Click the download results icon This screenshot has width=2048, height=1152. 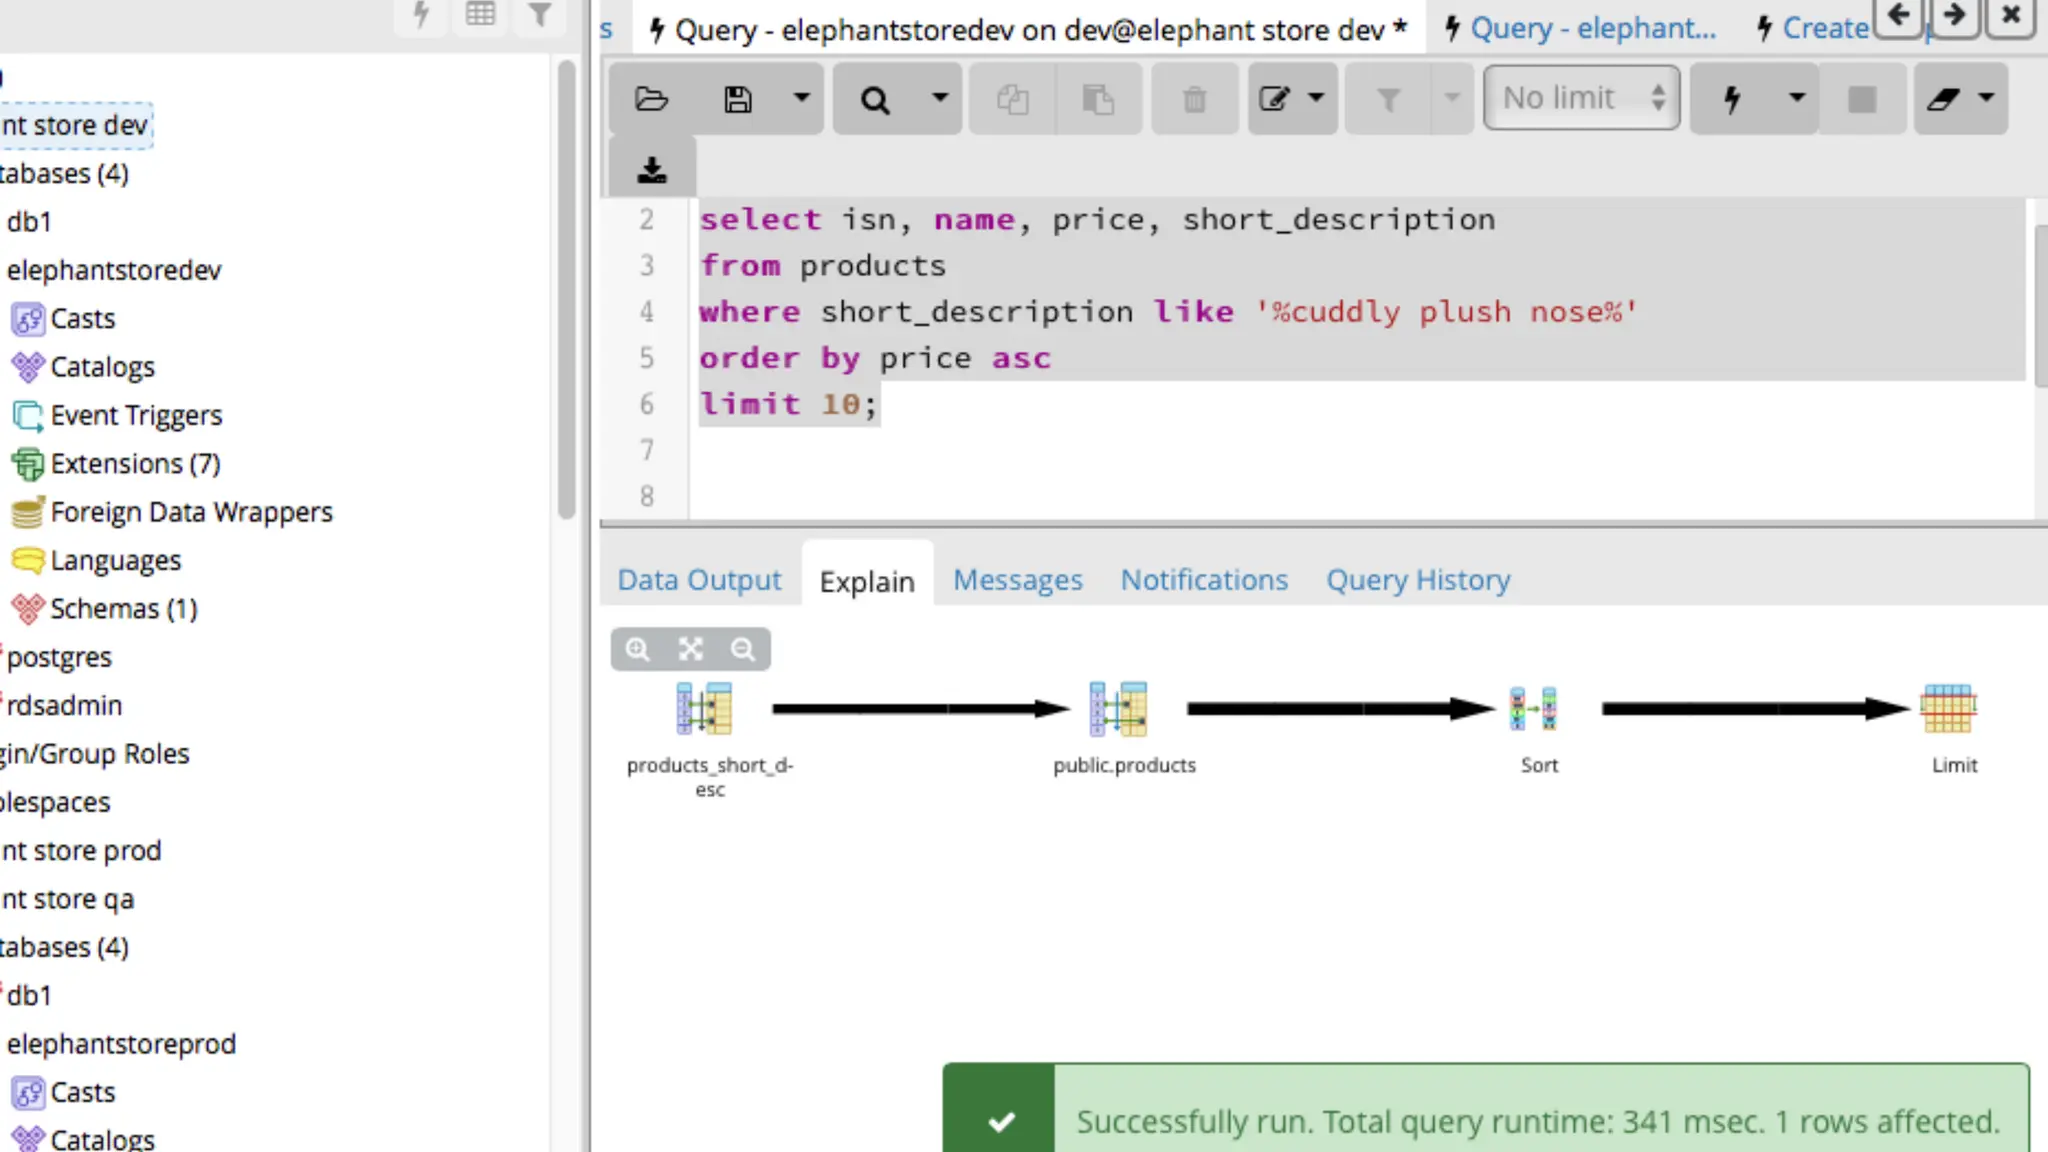[x=652, y=170]
